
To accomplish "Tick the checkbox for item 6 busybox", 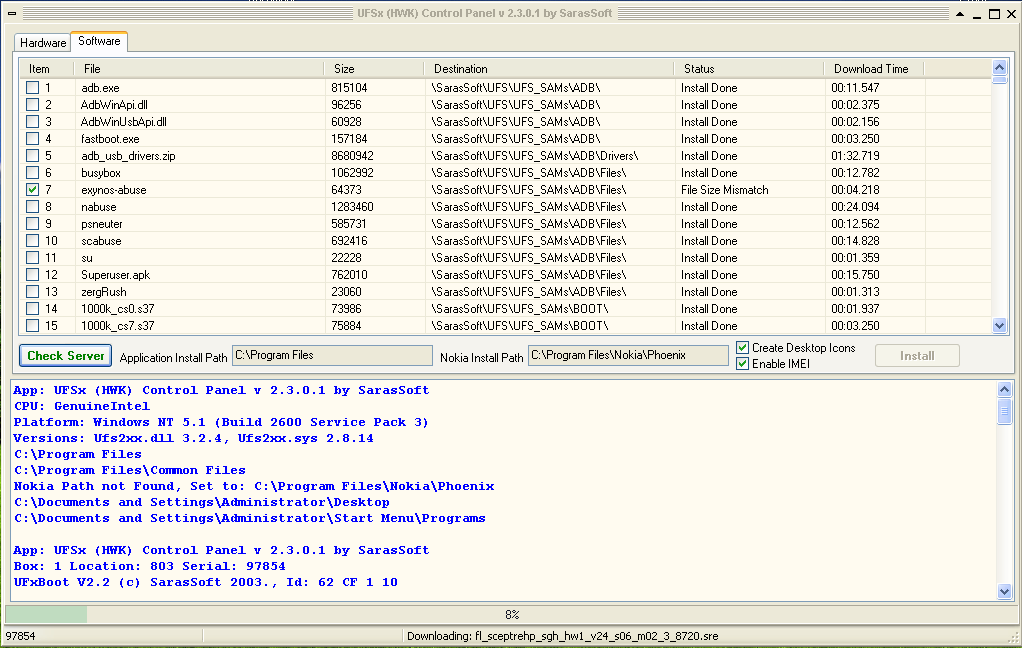I will click(x=33, y=172).
